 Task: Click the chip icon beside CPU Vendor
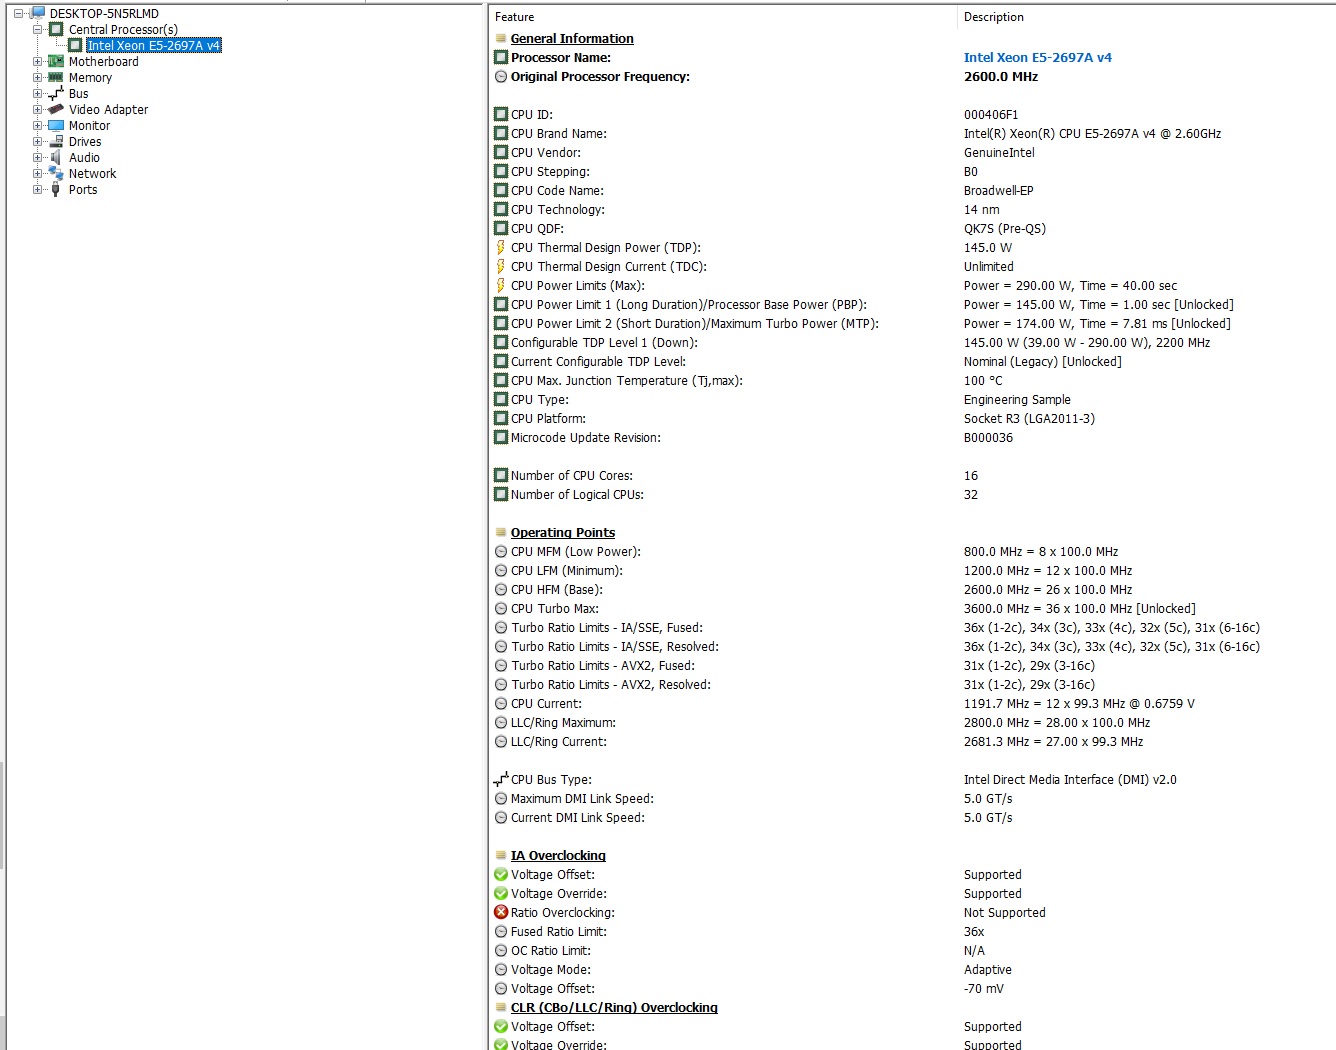pyautogui.click(x=501, y=153)
